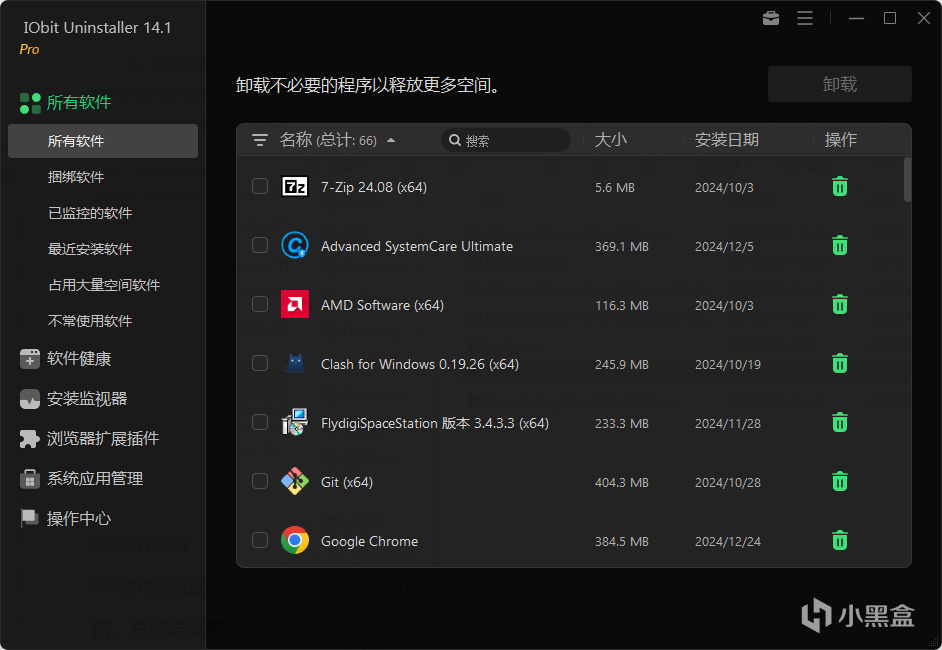Select the 7-Zip 24.08 (x64) program name
The image size is (942, 650).
coord(374,187)
